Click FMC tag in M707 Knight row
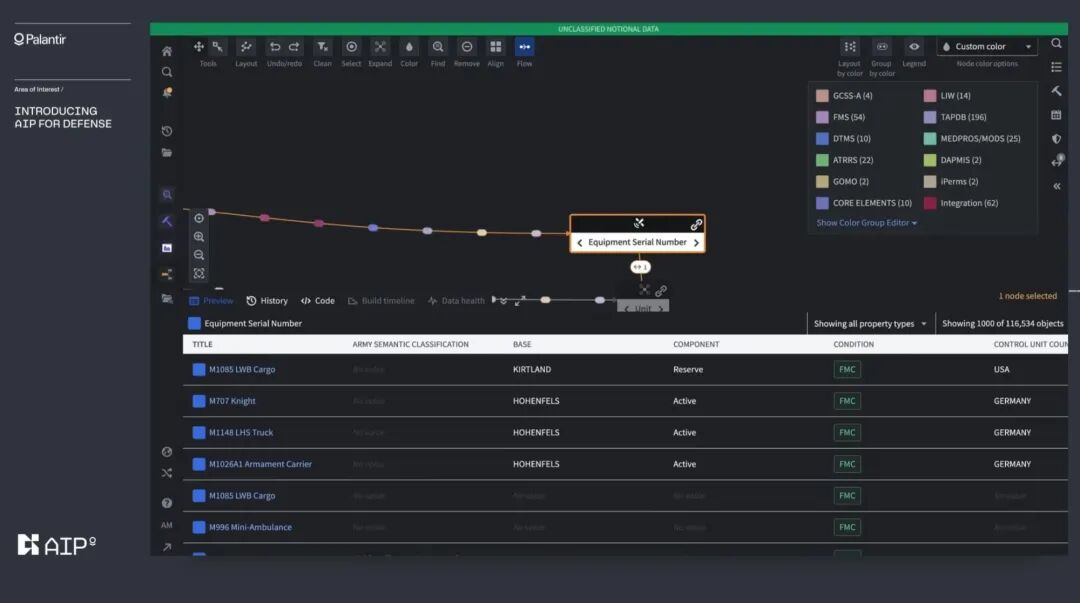The height and width of the screenshot is (603, 1080). coord(847,401)
